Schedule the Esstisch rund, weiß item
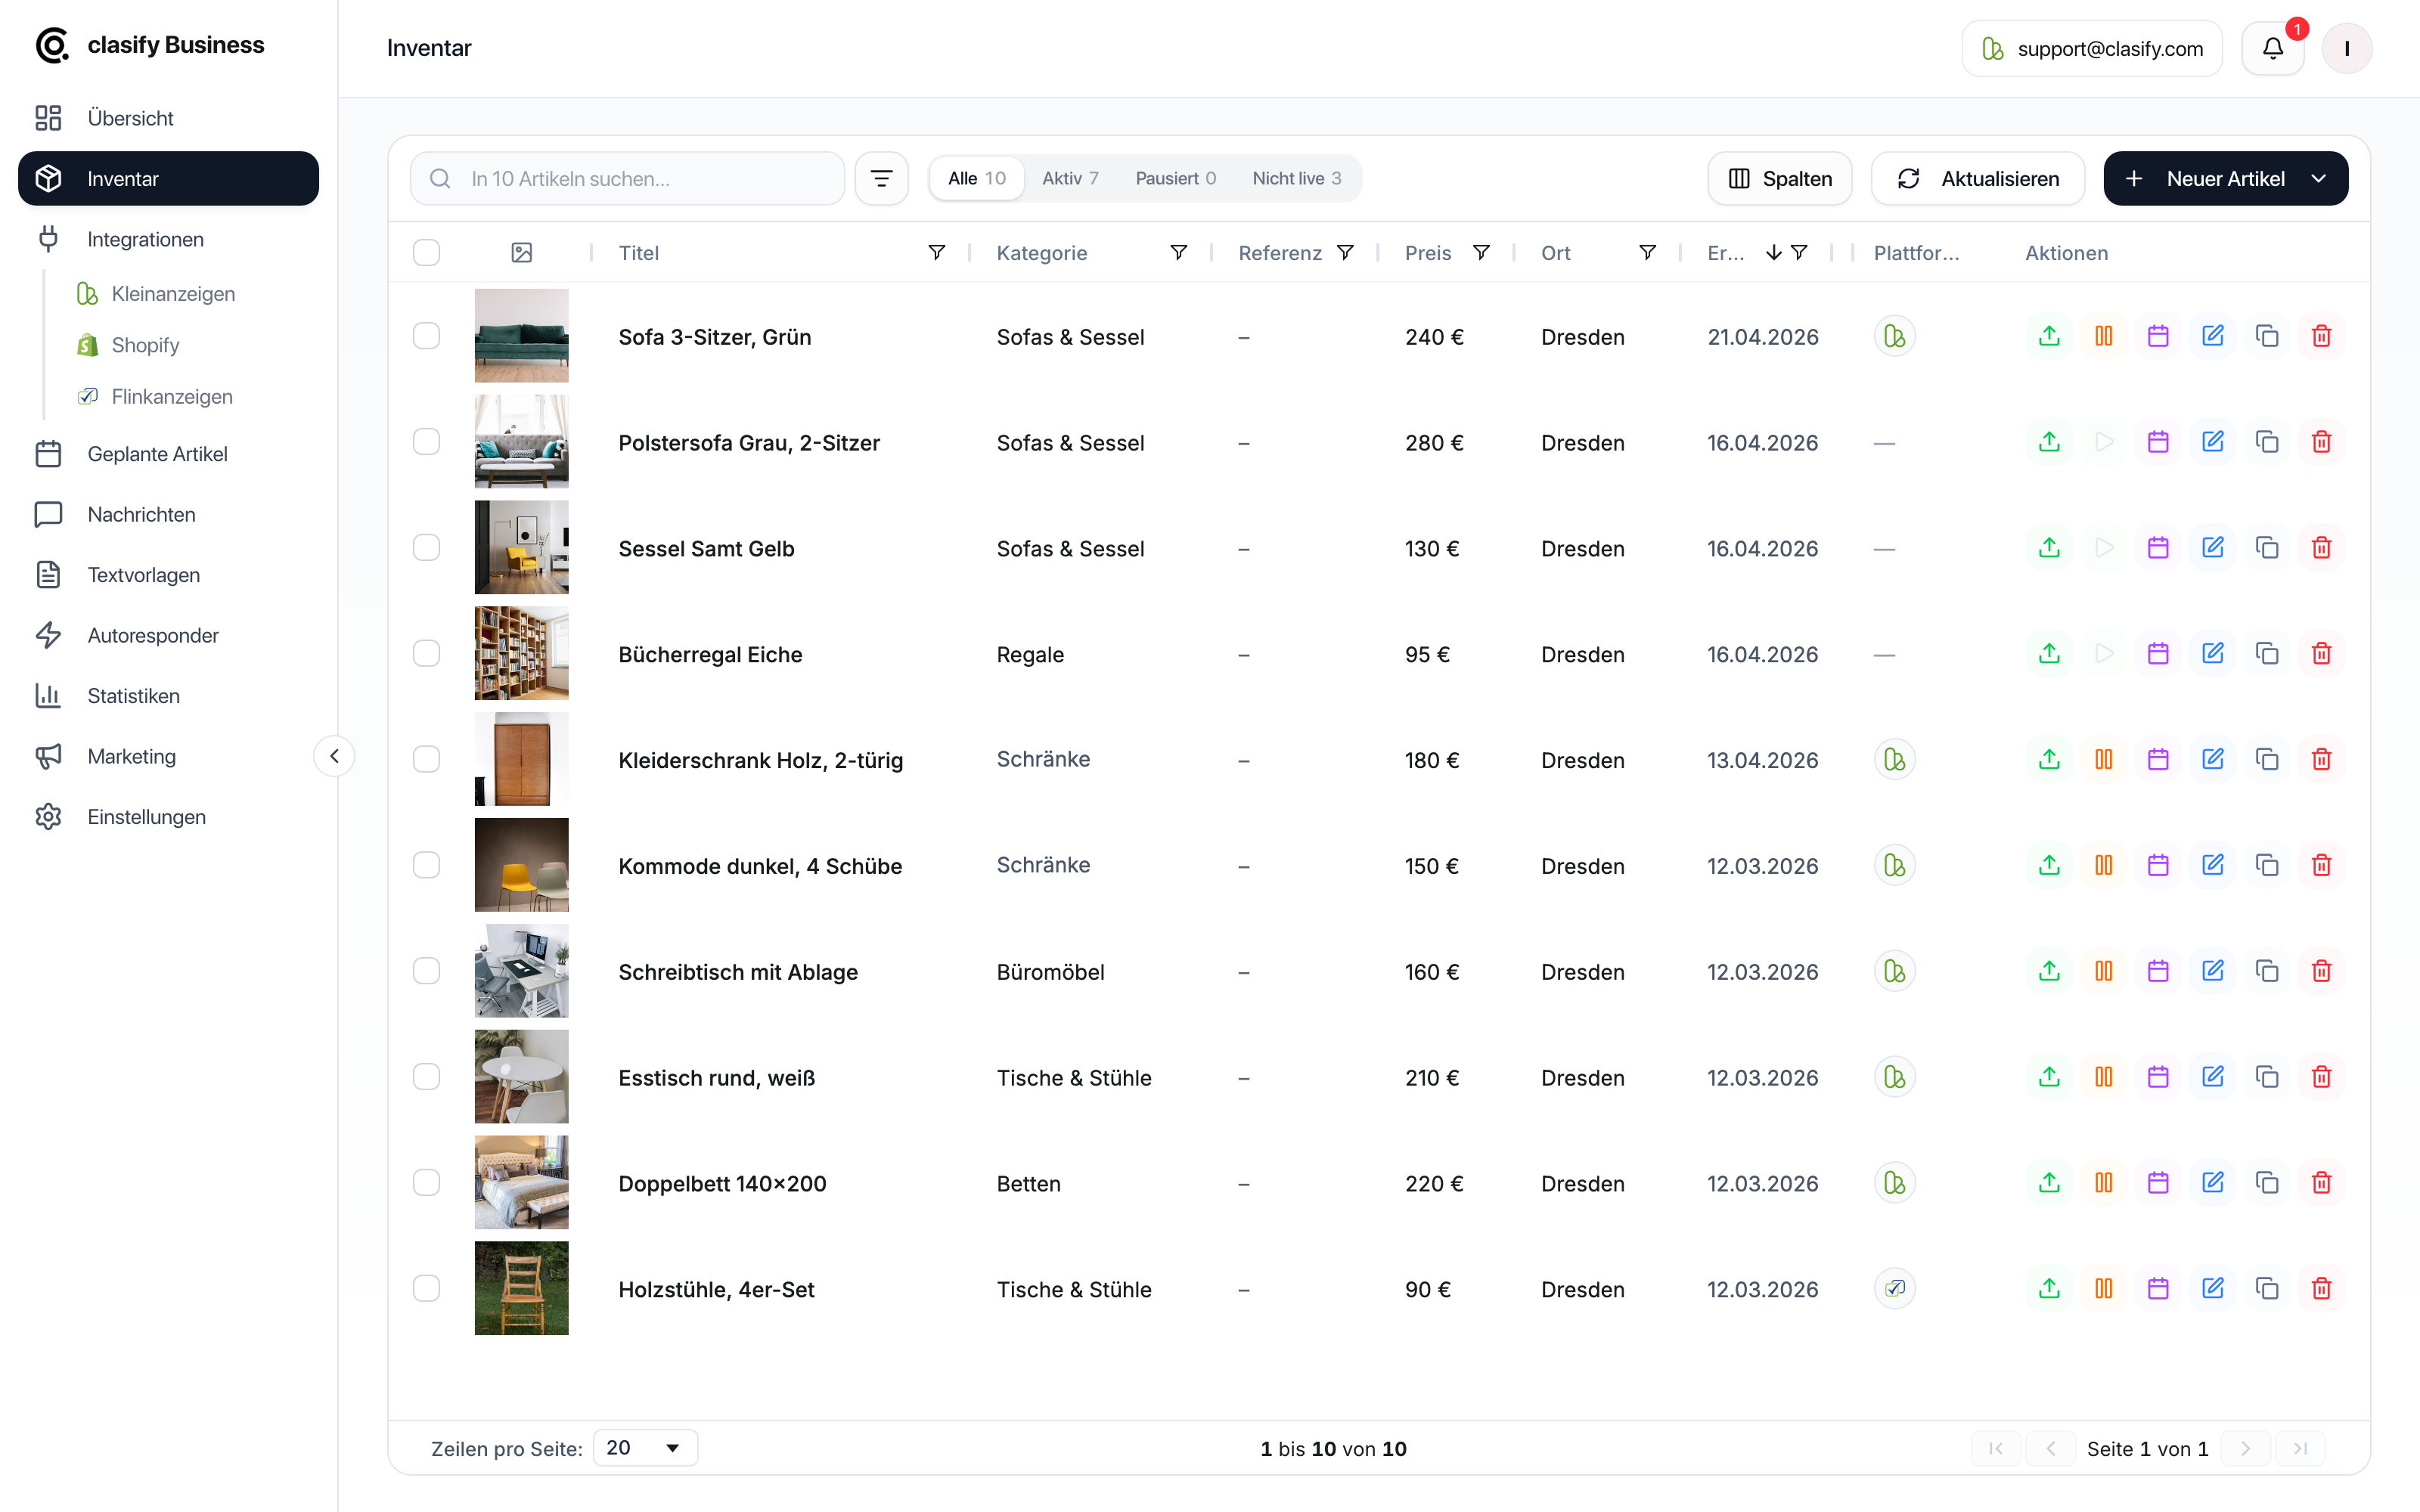This screenshot has height=1512, width=2420. pyautogui.click(x=2158, y=1077)
